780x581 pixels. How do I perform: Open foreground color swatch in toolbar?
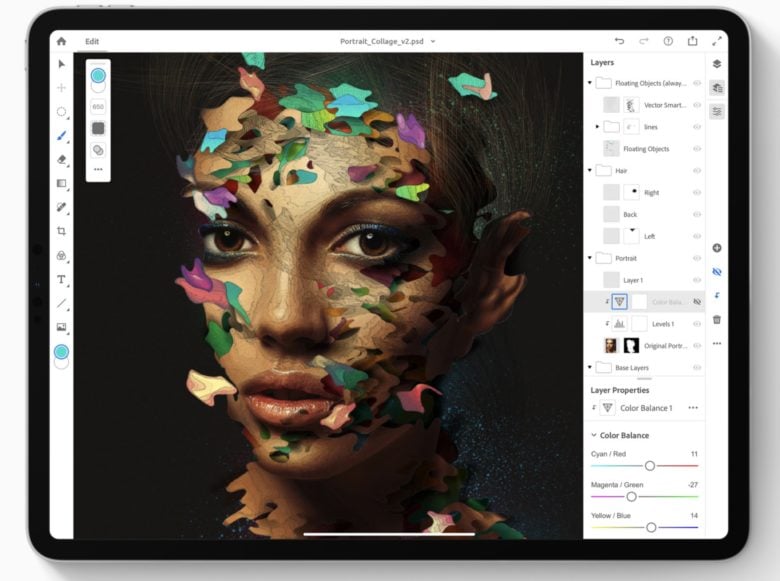coord(61,352)
